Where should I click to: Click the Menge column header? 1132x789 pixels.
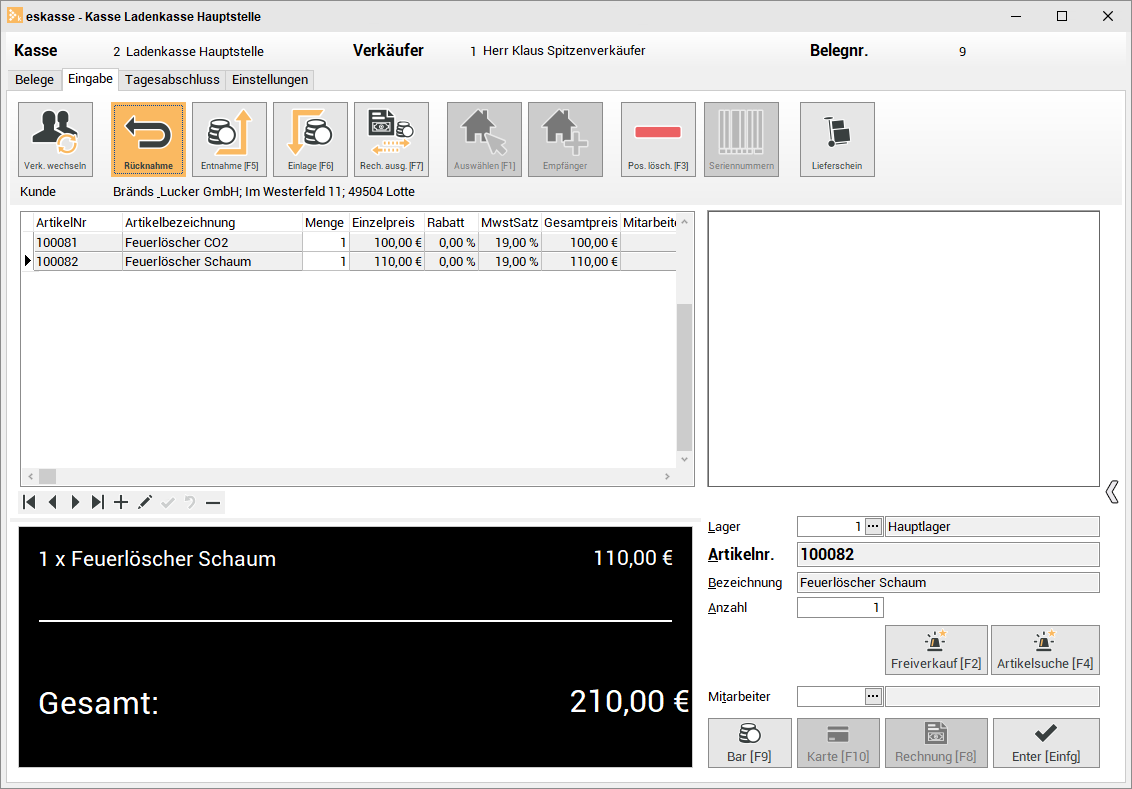click(x=326, y=222)
